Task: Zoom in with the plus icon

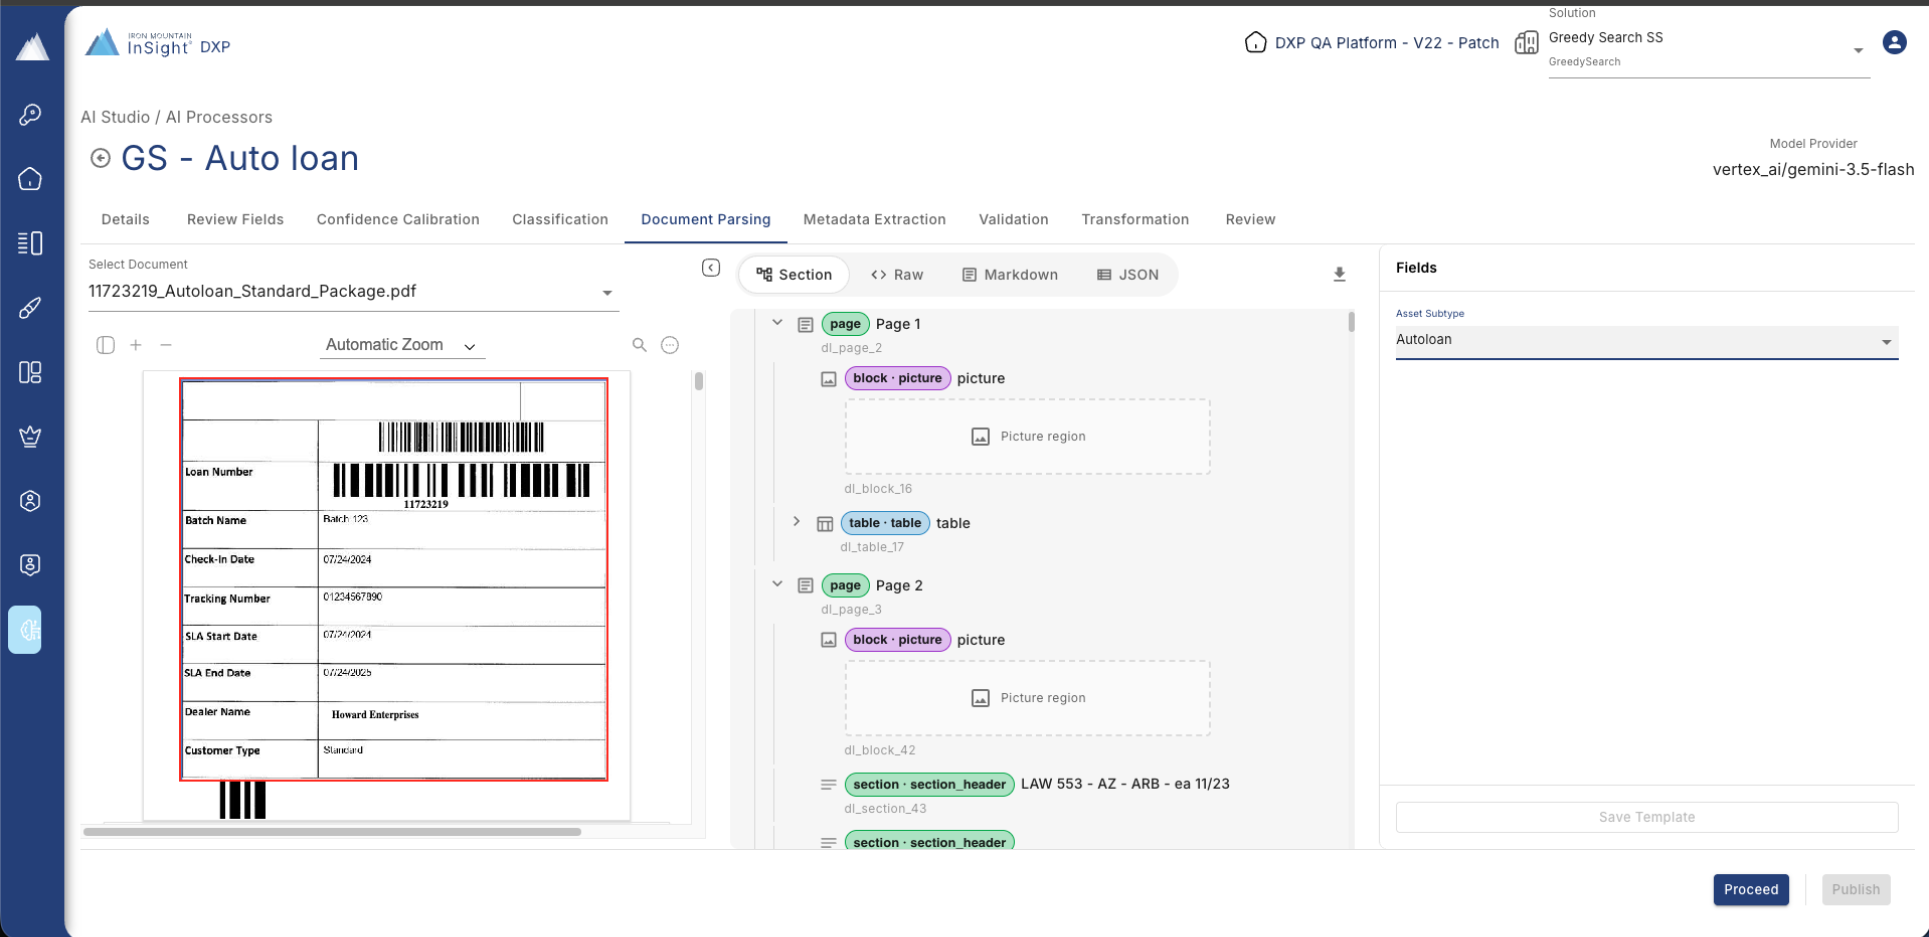Action: coord(136,345)
